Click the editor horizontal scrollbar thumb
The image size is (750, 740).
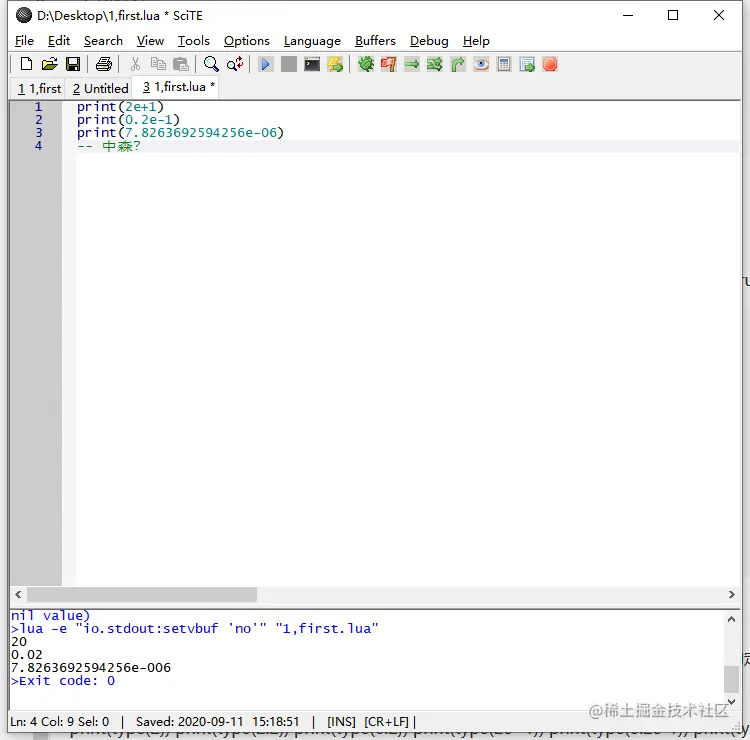(142, 595)
